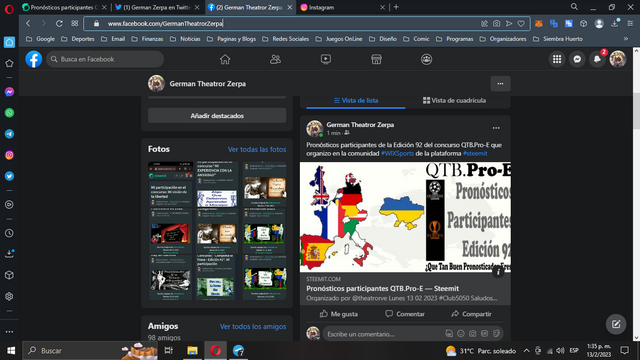Viewport: 640px width, 360px height.
Task: Open the Groups icon in Facebook navbar
Action: (x=427, y=60)
